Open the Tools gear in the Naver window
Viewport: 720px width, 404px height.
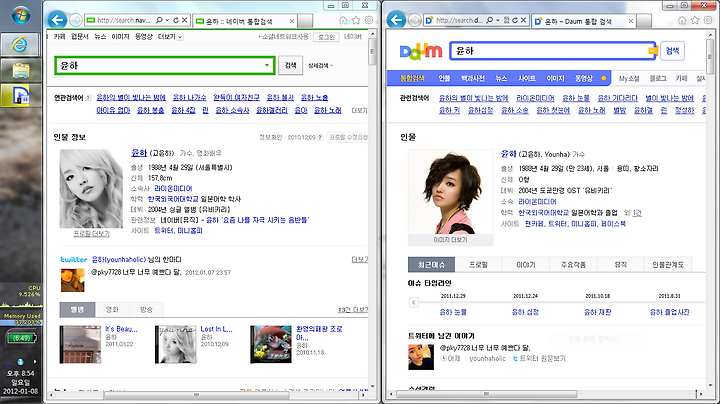coord(369,20)
